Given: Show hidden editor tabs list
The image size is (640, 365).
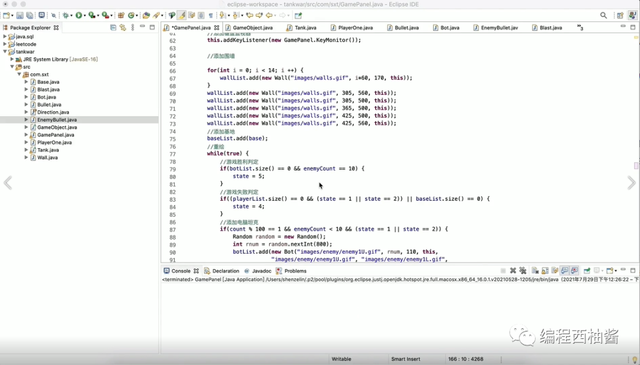Looking at the screenshot, I should (x=580, y=28).
